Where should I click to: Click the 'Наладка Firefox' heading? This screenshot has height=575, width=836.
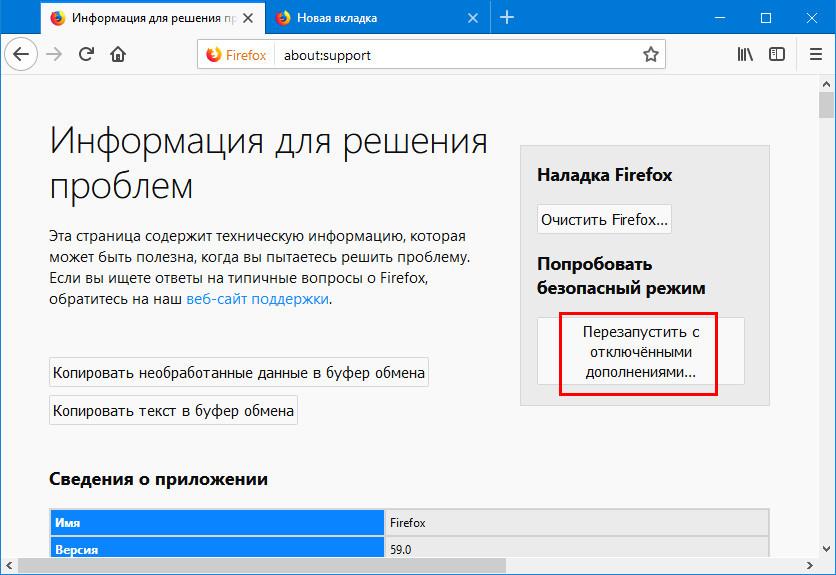(604, 174)
